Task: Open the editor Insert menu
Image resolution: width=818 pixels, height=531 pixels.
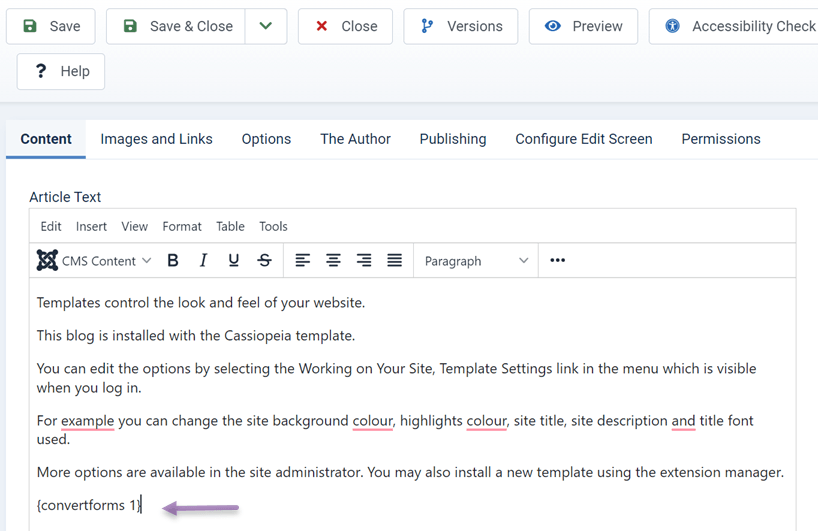Action: [91, 226]
